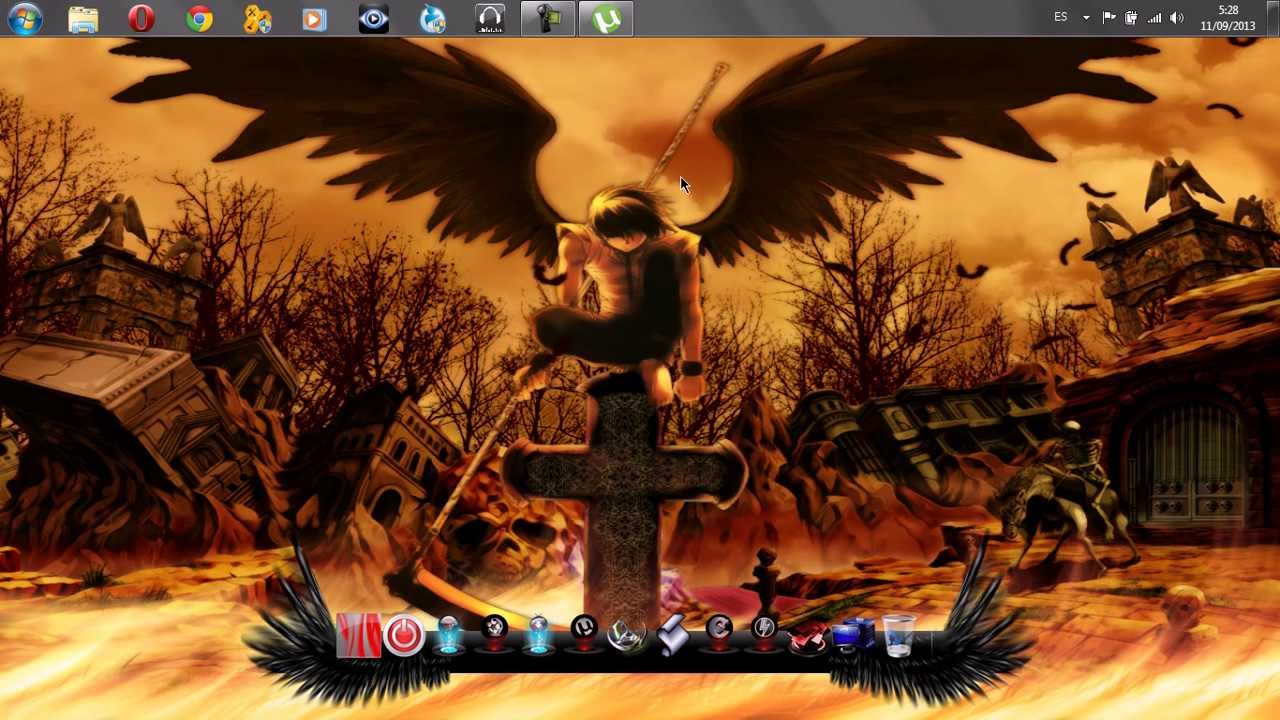Image resolution: width=1280 pixels, height=720 pixels.
Task: Check the battery power plug tray icon
Action: point(1131,18)
